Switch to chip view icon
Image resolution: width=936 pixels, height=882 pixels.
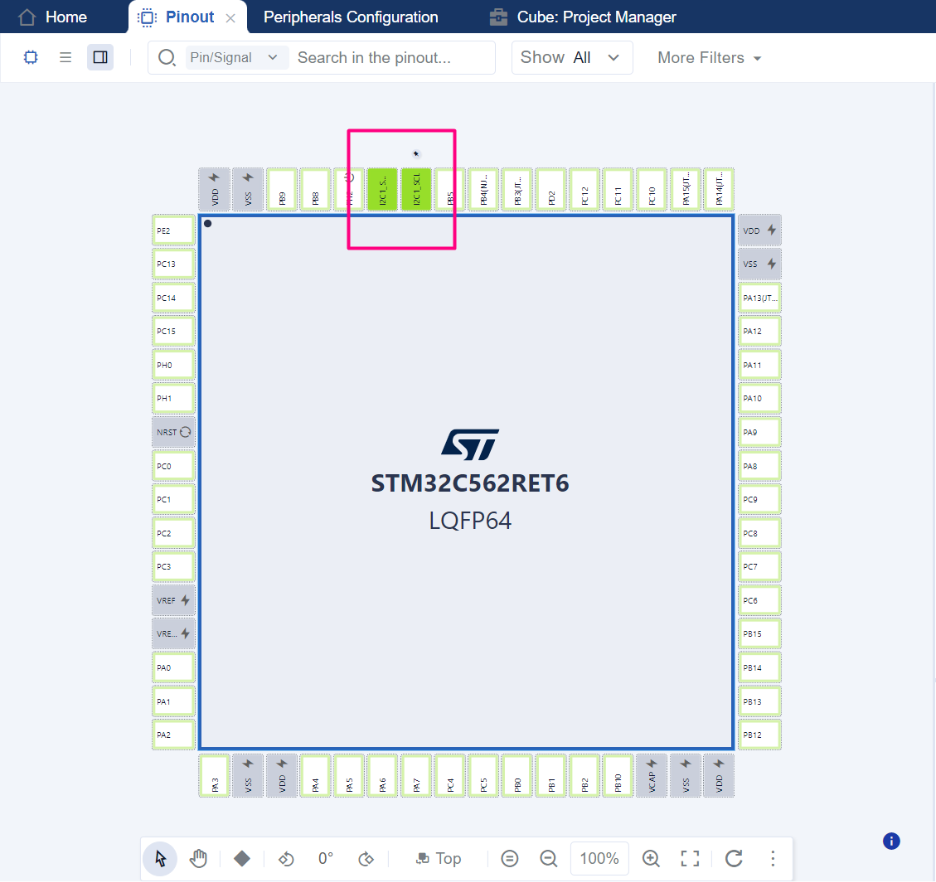[x=30, y=57]
